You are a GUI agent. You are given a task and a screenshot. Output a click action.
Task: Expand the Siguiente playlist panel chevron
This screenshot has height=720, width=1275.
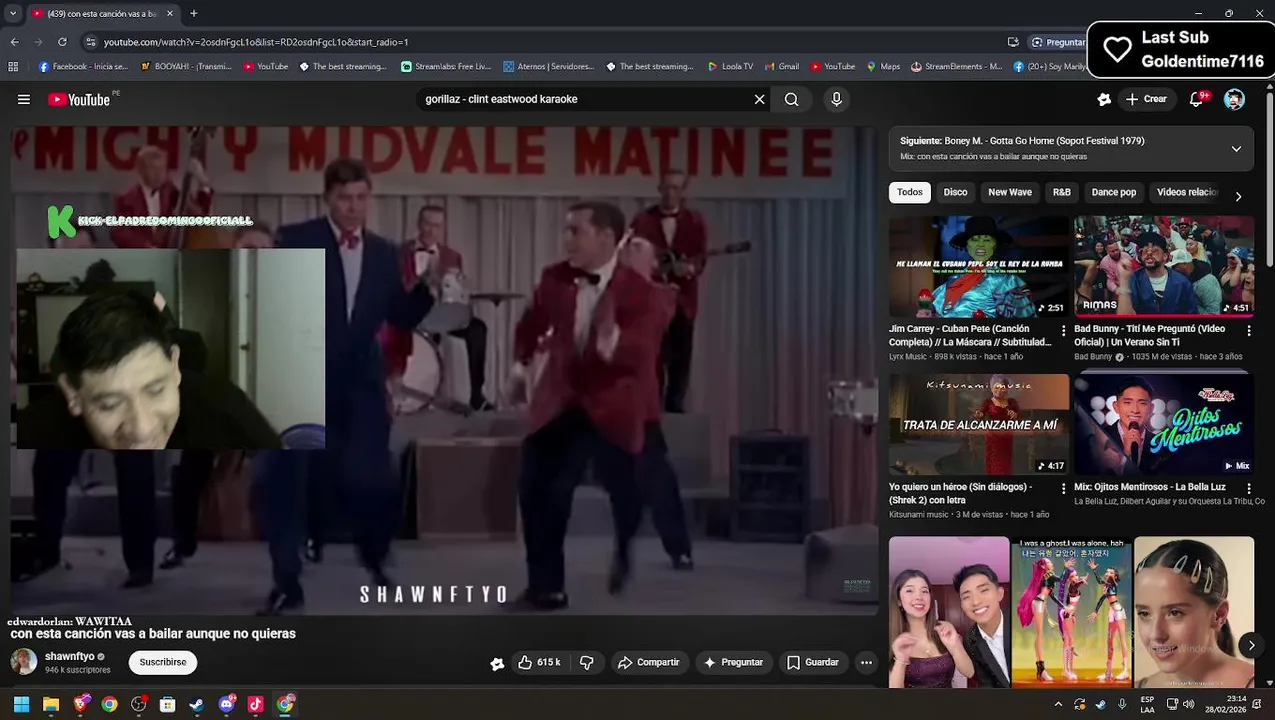1236,149
